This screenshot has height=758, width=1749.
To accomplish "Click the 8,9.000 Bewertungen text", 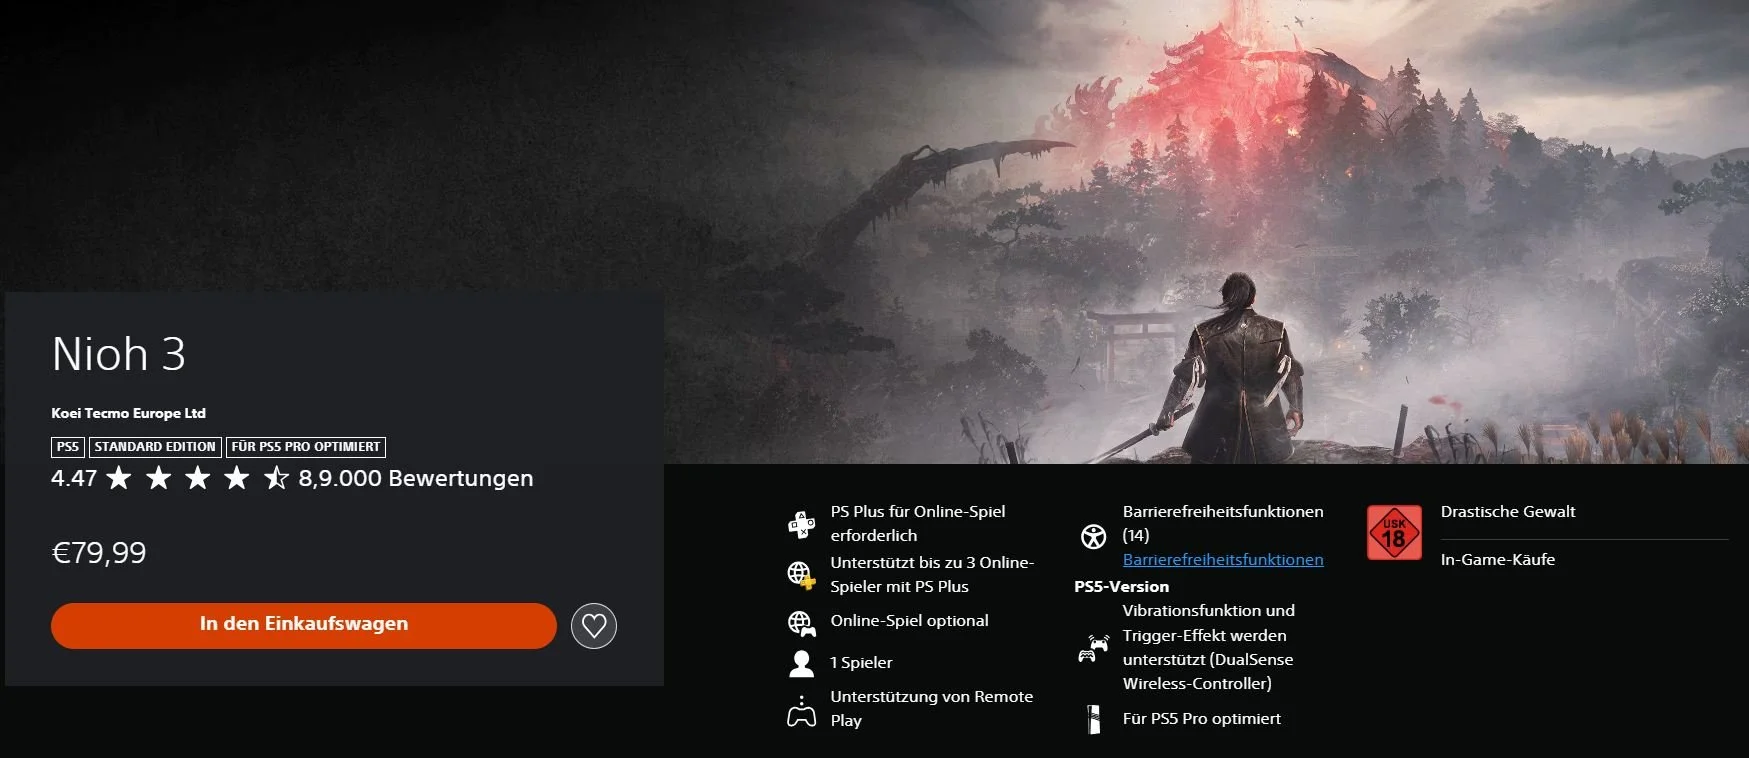I will click(x=416, y=478).
